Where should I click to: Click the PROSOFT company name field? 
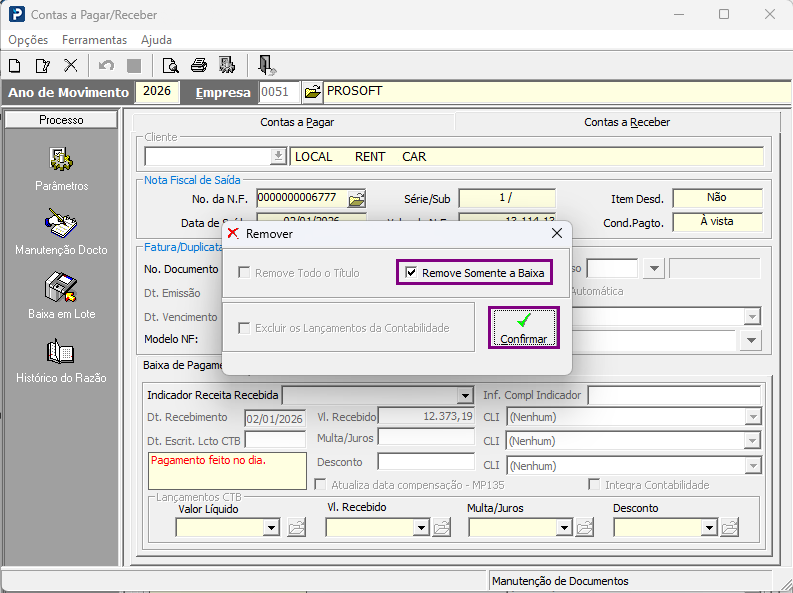558,92
